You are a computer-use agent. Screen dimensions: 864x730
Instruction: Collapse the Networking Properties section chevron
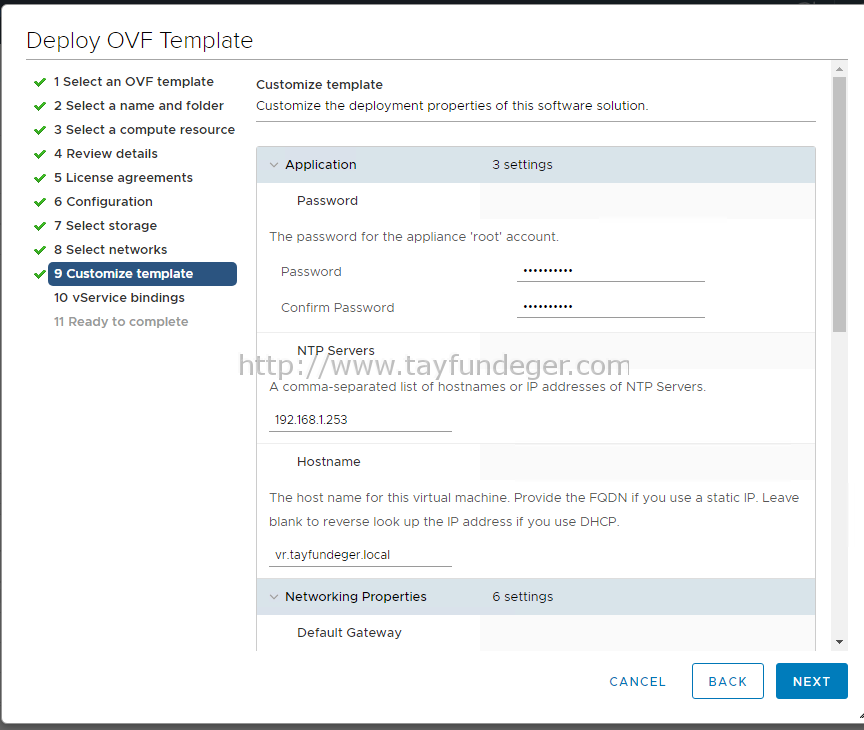coord(274,597)
